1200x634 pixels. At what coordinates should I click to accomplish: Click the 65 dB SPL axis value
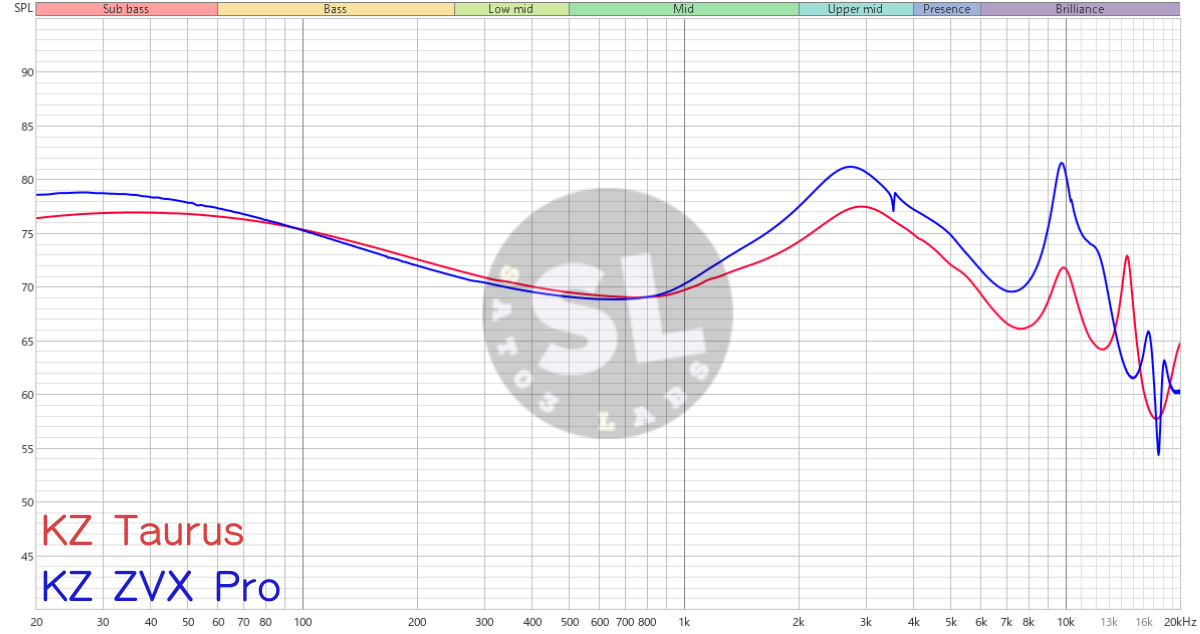(27, 341)
